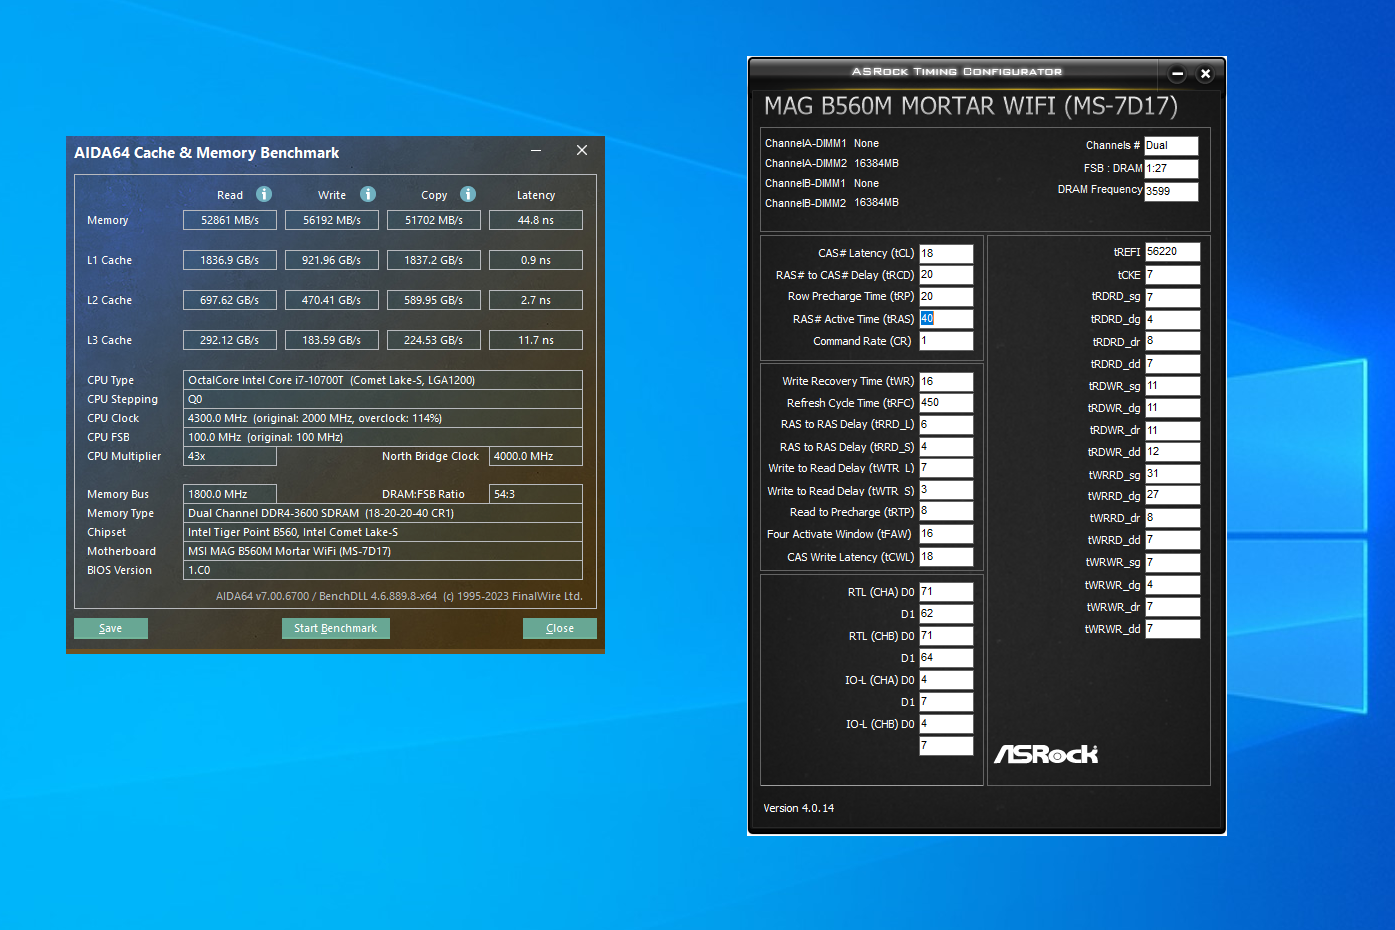Click the CPU Type field showing i7-10700T

(x=383, y=380)
